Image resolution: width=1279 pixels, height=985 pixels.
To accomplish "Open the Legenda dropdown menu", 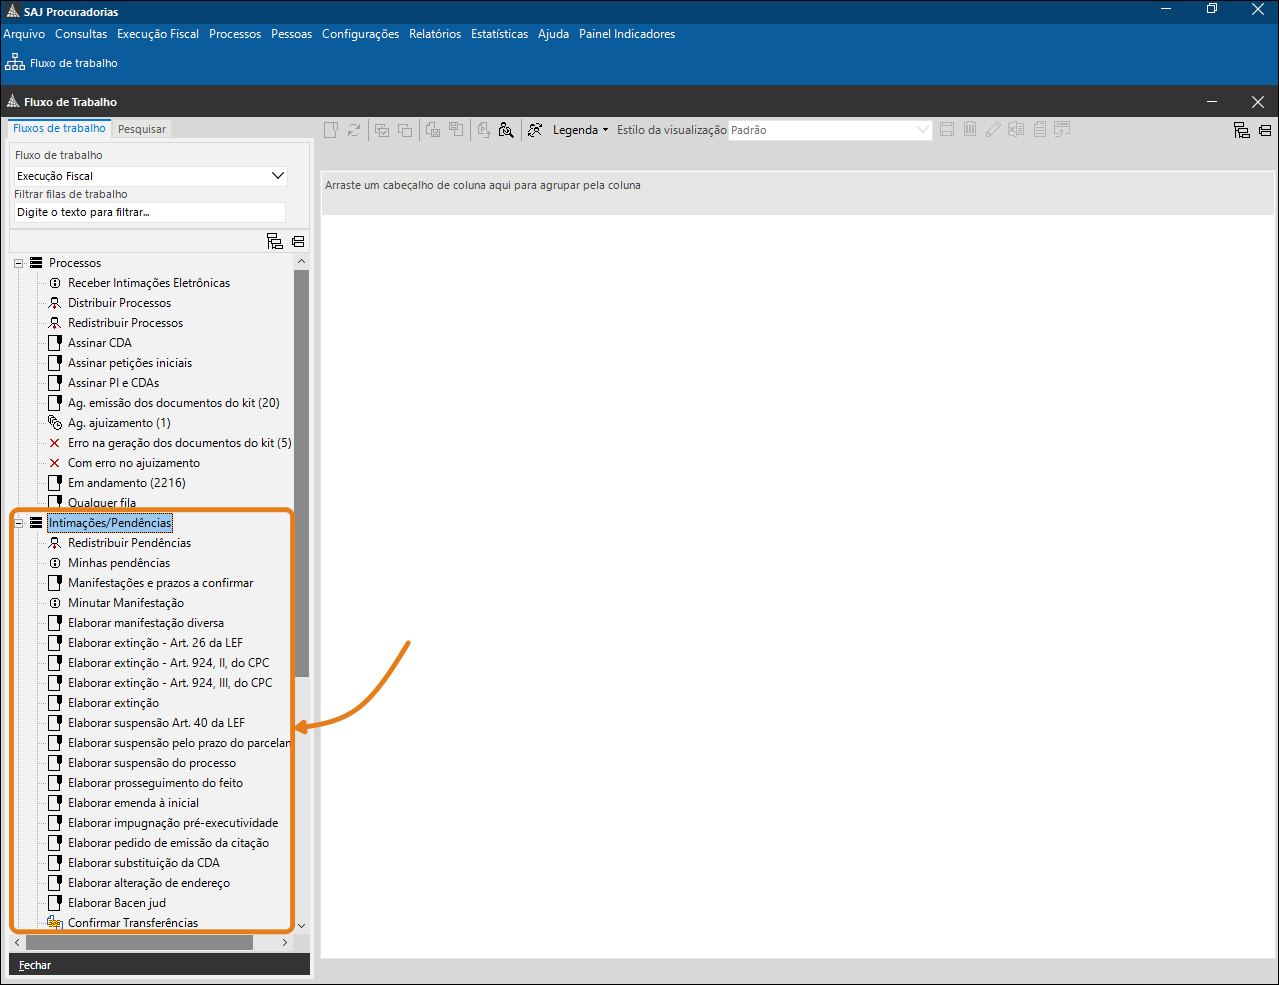I will (580, 130).
